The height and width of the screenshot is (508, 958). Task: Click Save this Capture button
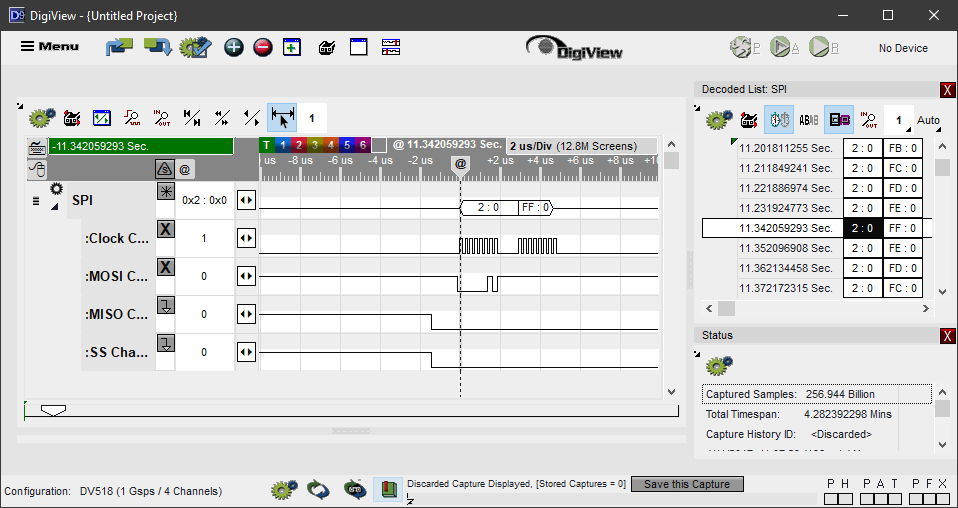pyautogui.click(x=686, y=484)
